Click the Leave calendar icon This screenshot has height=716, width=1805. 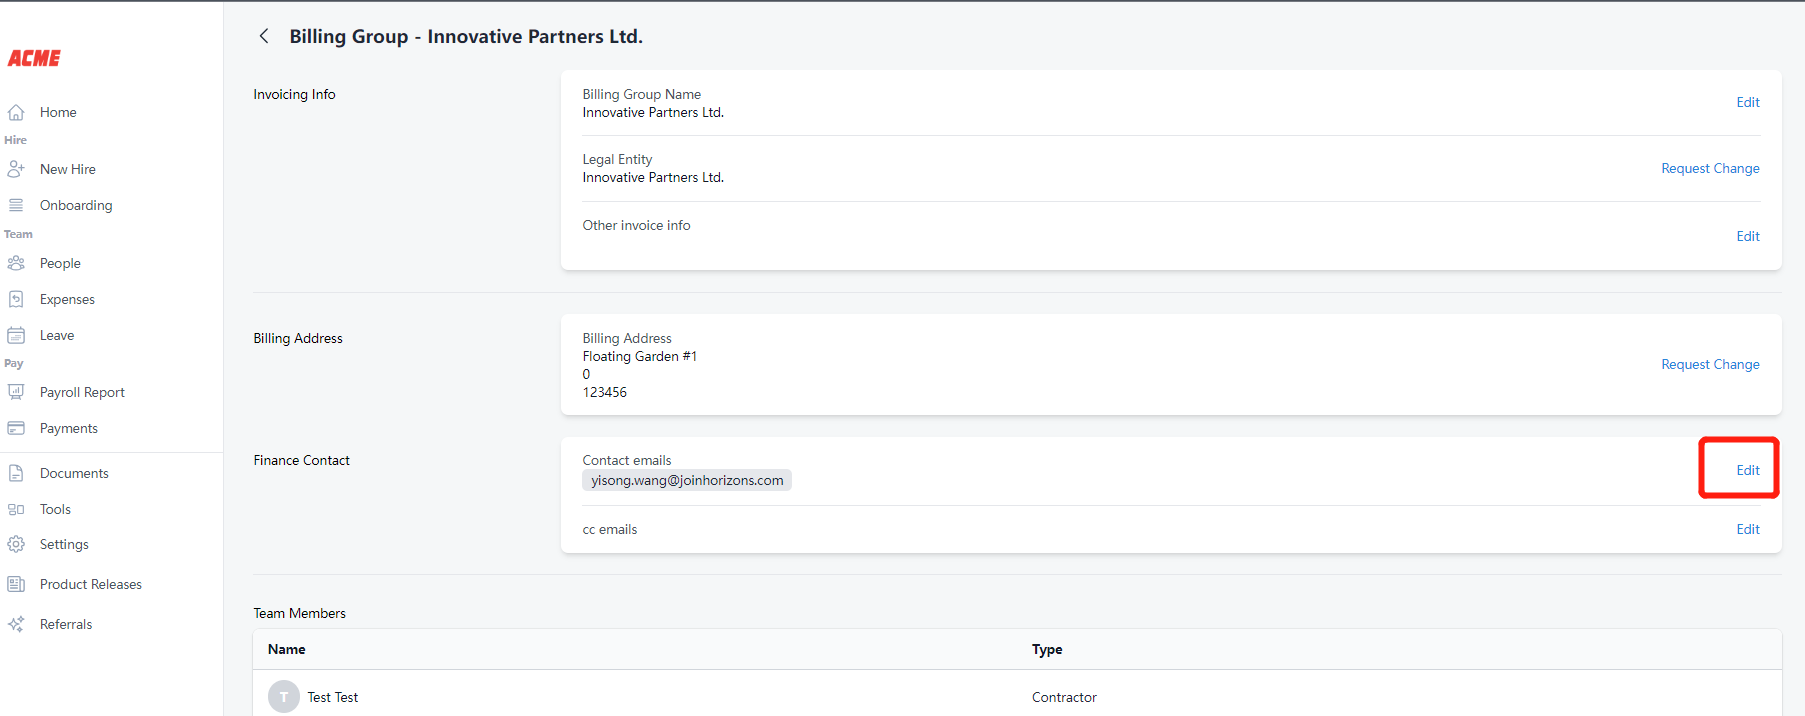click(16, 335)
